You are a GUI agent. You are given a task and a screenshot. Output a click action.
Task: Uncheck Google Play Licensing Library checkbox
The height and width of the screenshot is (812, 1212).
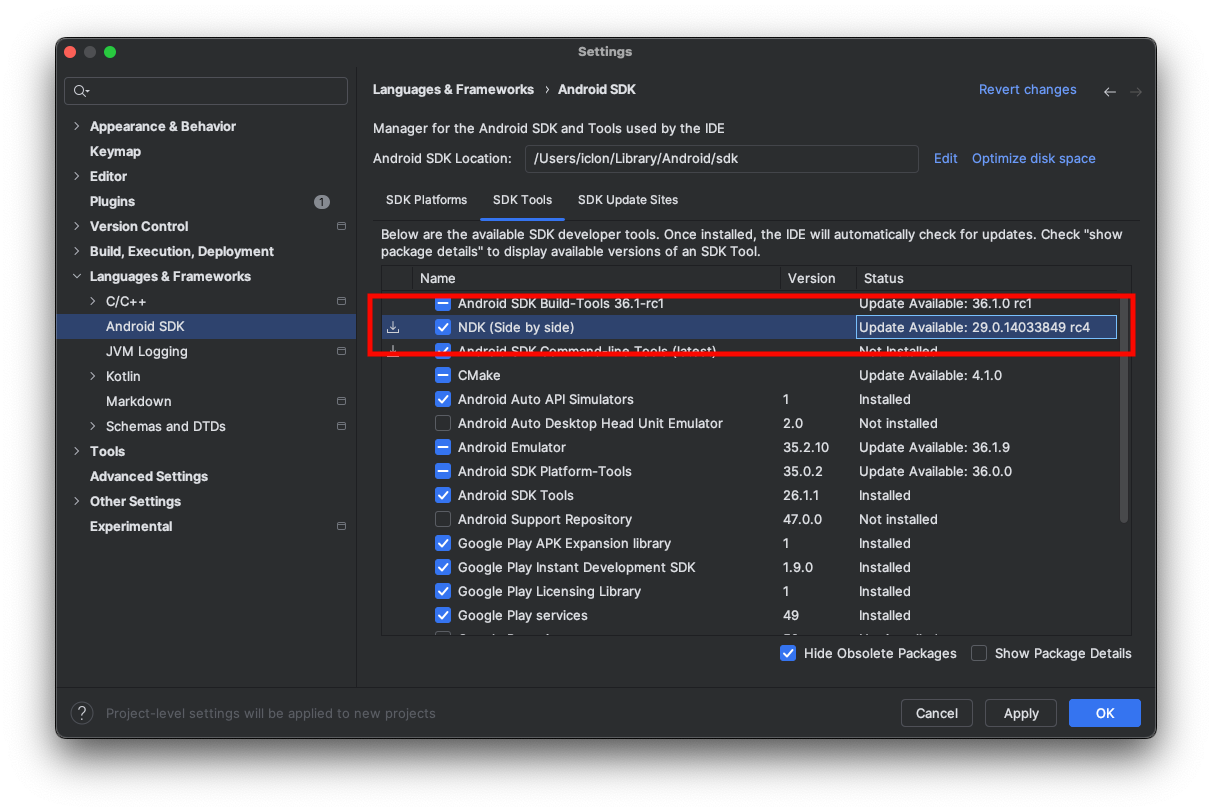(x=443, y=591)
